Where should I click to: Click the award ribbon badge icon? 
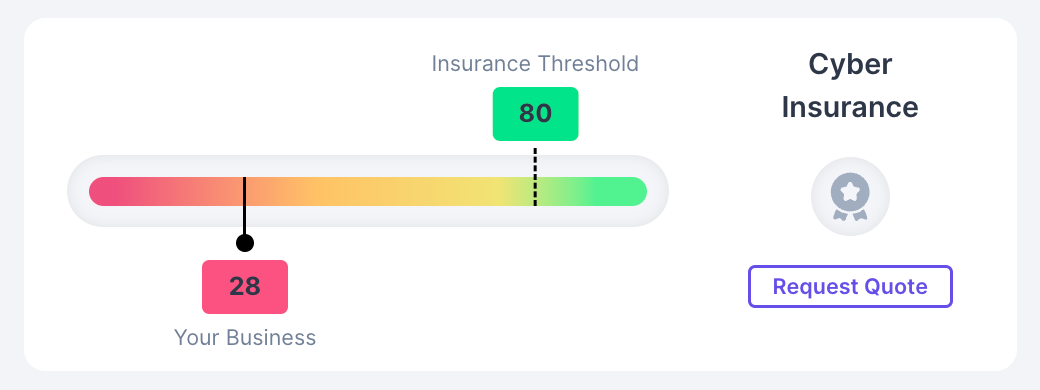coord(850,196)
